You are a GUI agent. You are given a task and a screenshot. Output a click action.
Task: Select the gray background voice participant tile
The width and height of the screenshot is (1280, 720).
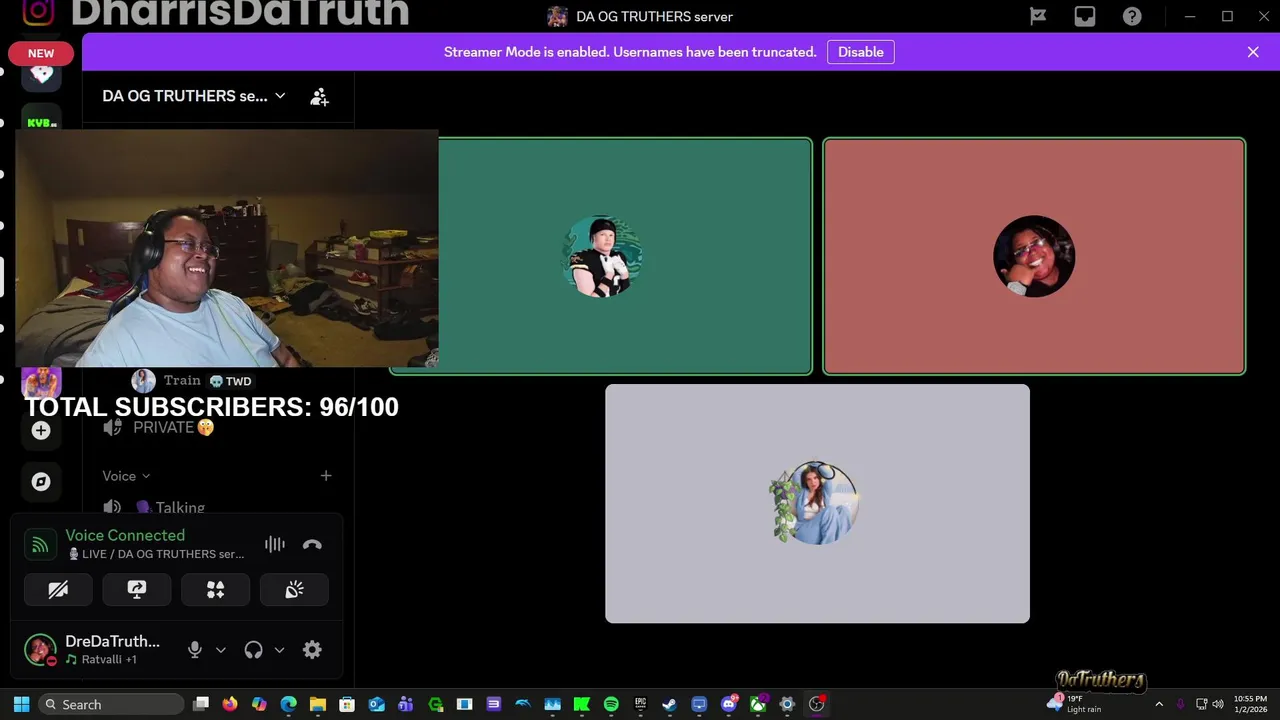tap(817, 503)
